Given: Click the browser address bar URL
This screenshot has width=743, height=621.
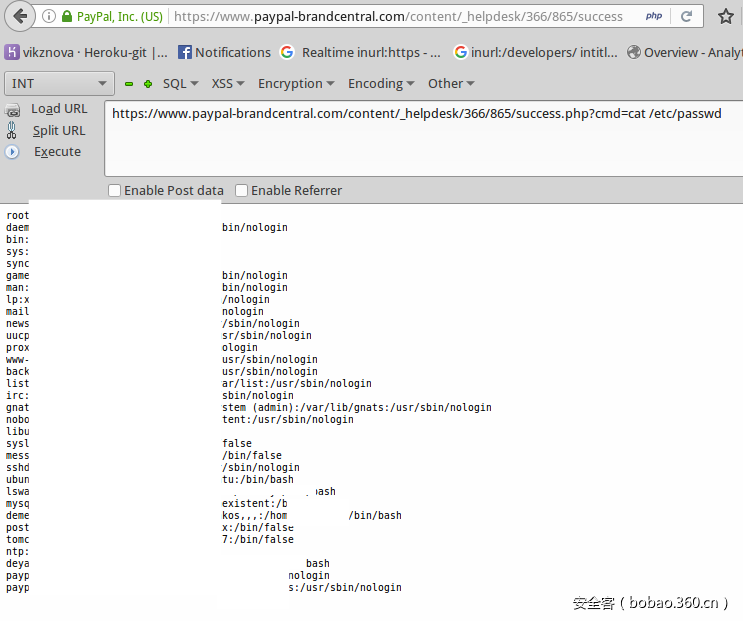Looking at the screenshot, I should pos(398,17).
